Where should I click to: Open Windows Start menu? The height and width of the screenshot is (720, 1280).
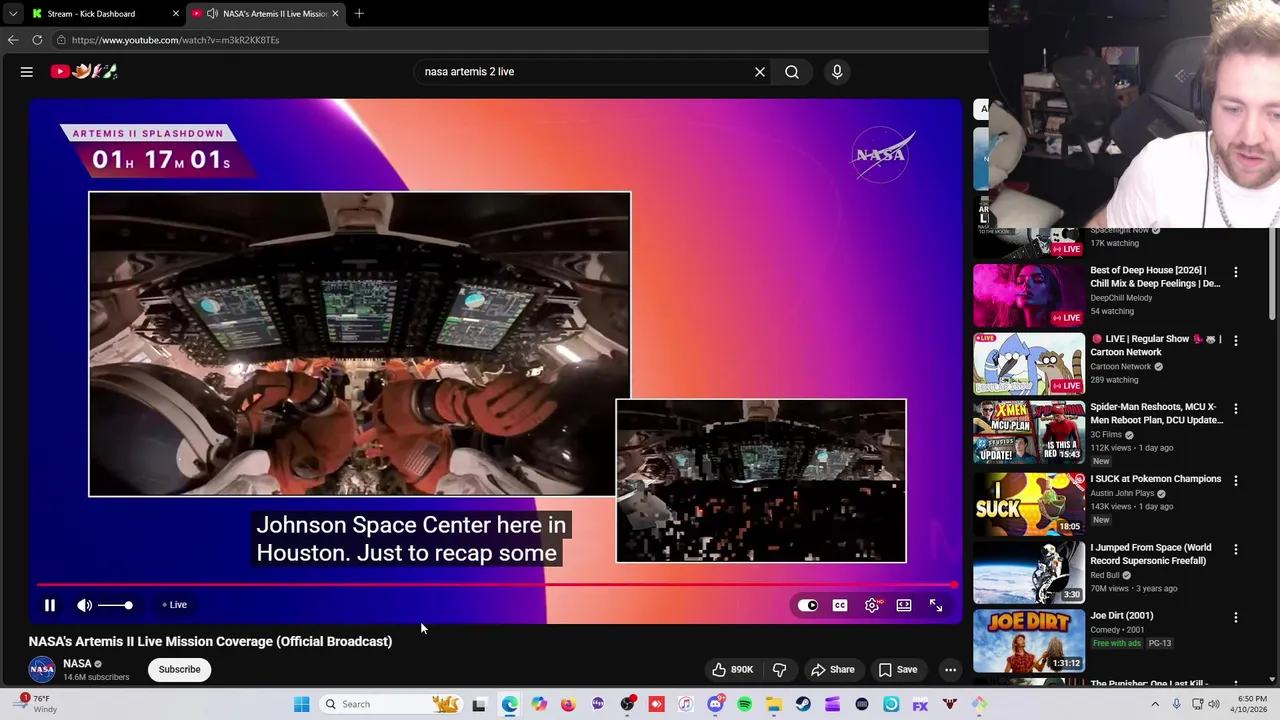pyautogui.click(x=301, y=704)
